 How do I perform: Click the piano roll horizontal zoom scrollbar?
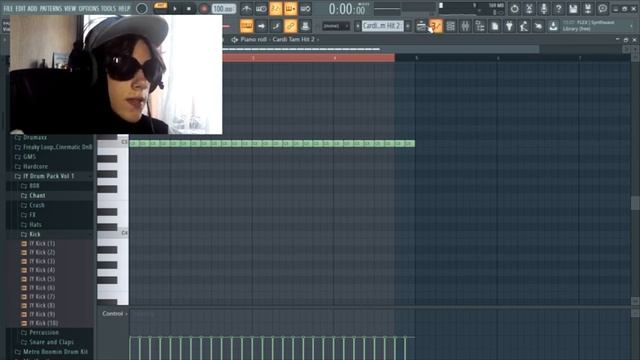[x=380, y=49]
